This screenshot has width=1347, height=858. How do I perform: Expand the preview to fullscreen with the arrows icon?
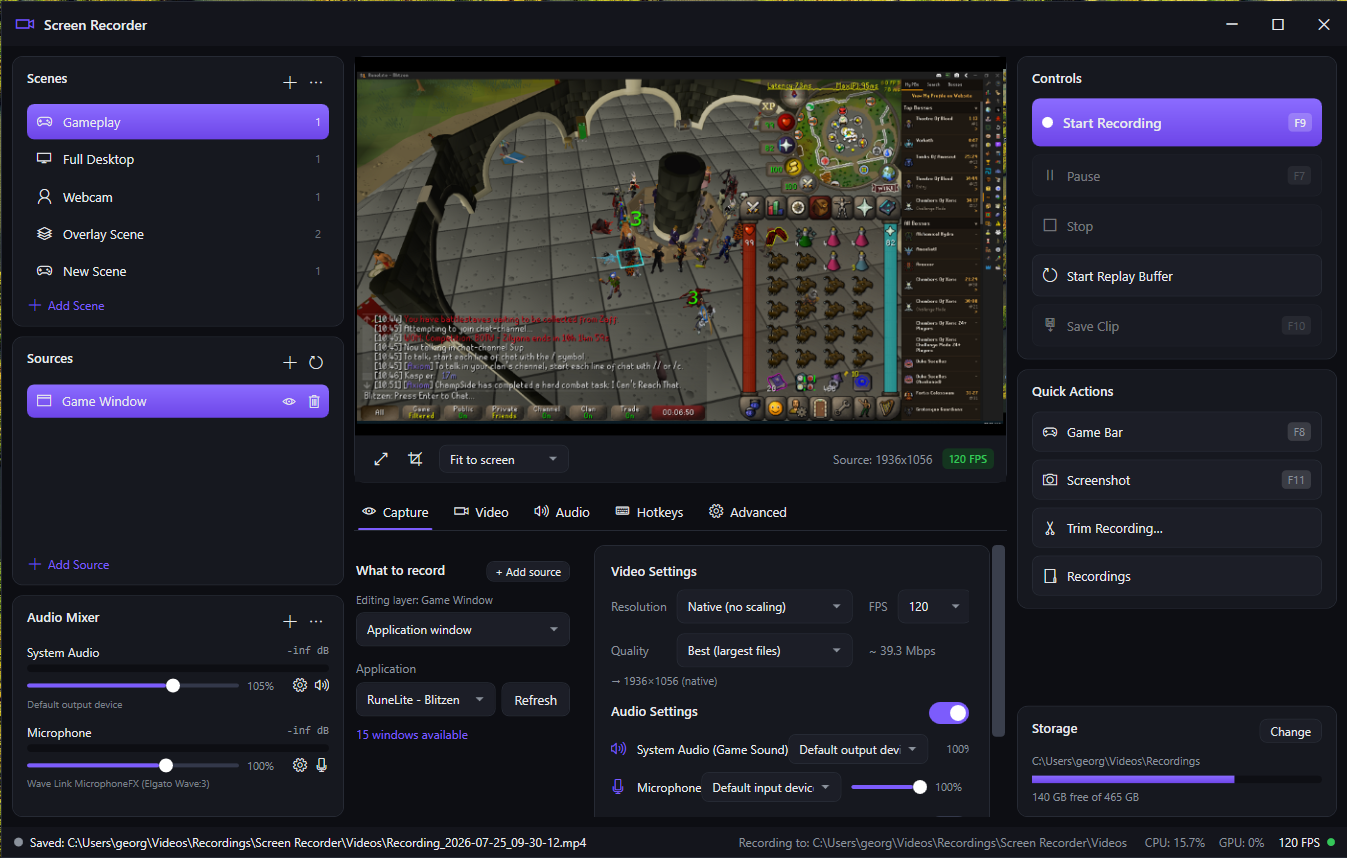381,459
